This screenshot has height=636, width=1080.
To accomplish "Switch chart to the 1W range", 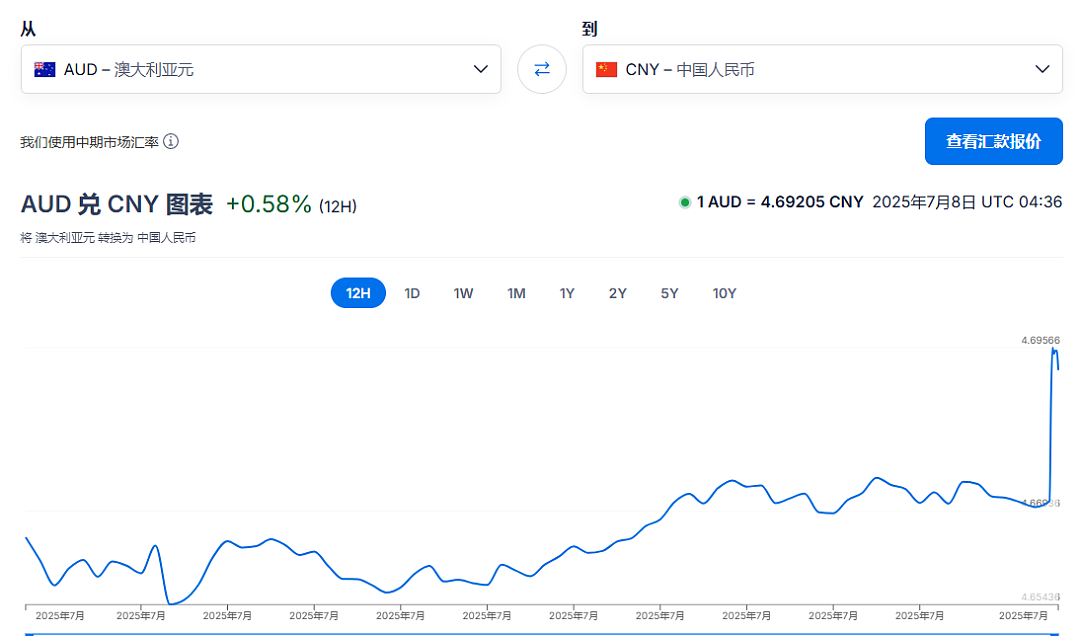I will pyautogui.click(x=464, y=293).
